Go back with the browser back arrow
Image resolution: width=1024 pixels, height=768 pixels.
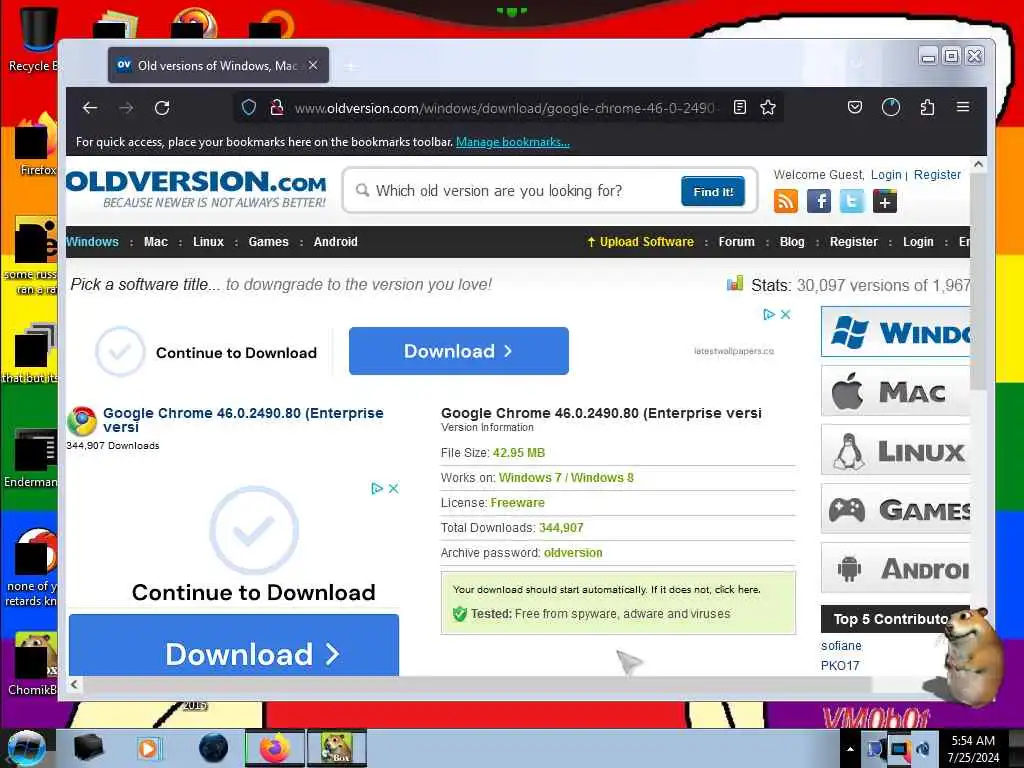[x=90, y=108]
